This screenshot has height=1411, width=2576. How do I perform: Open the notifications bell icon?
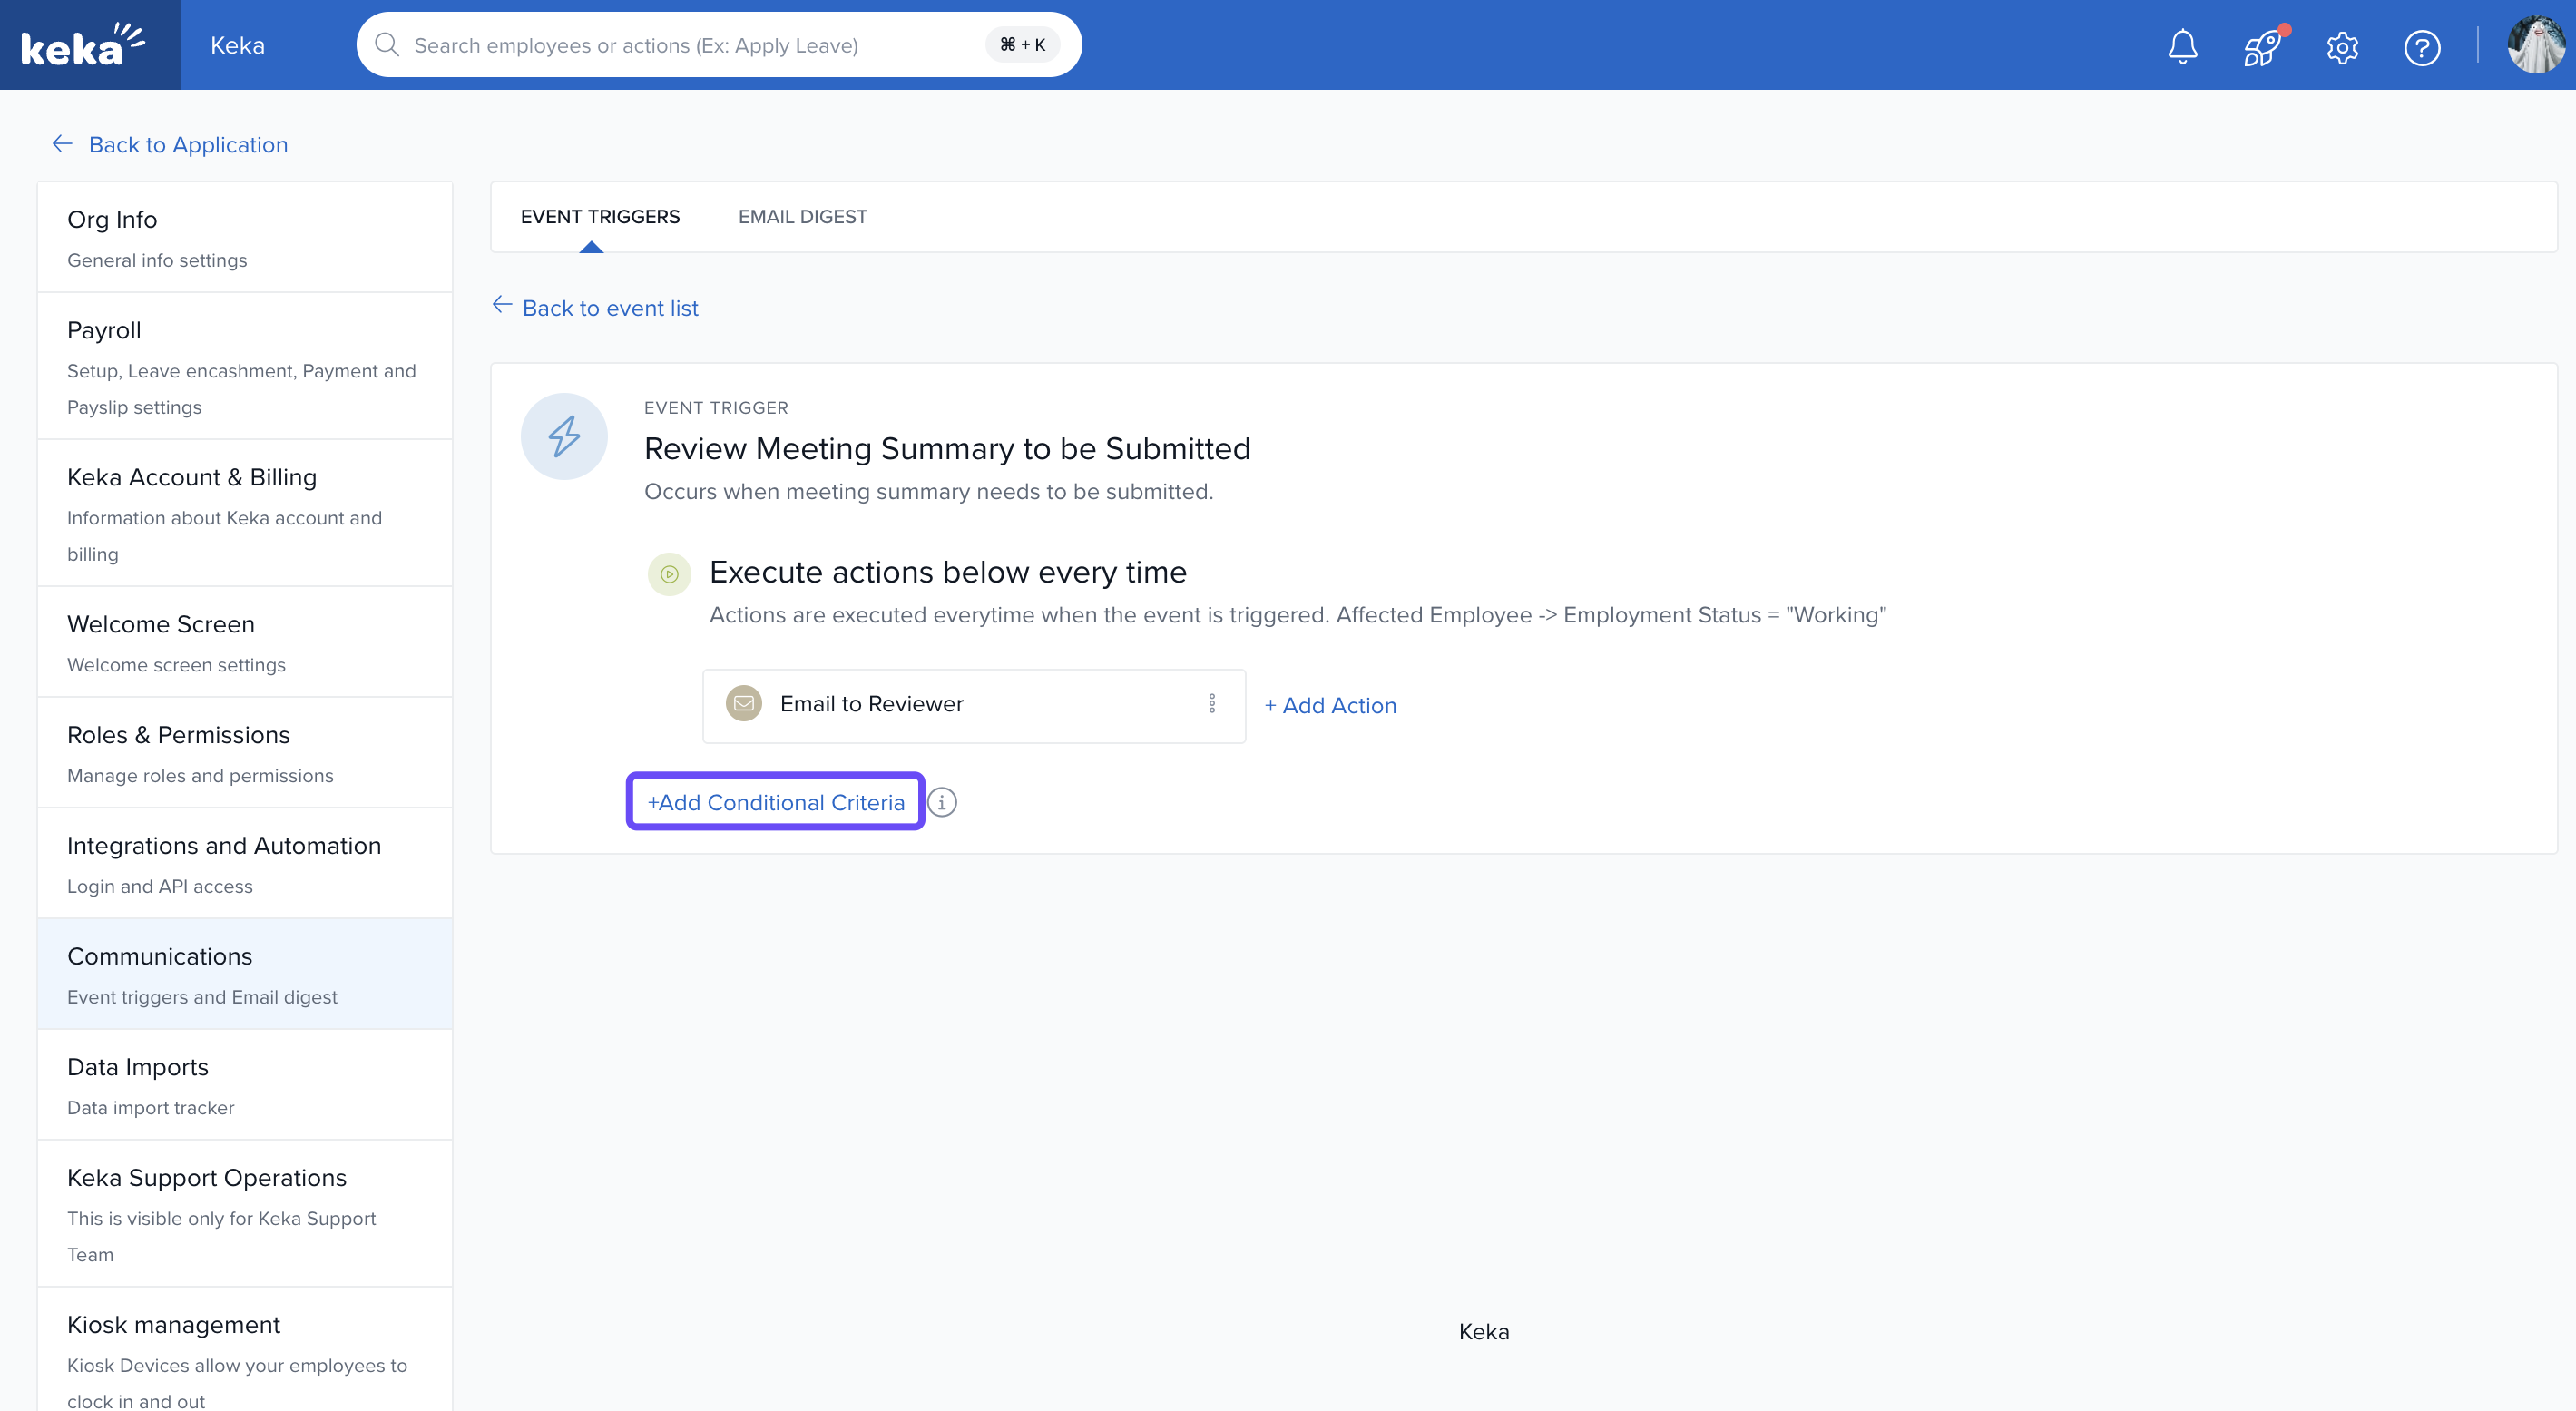pyautogui.click(x=2182, y=47)
